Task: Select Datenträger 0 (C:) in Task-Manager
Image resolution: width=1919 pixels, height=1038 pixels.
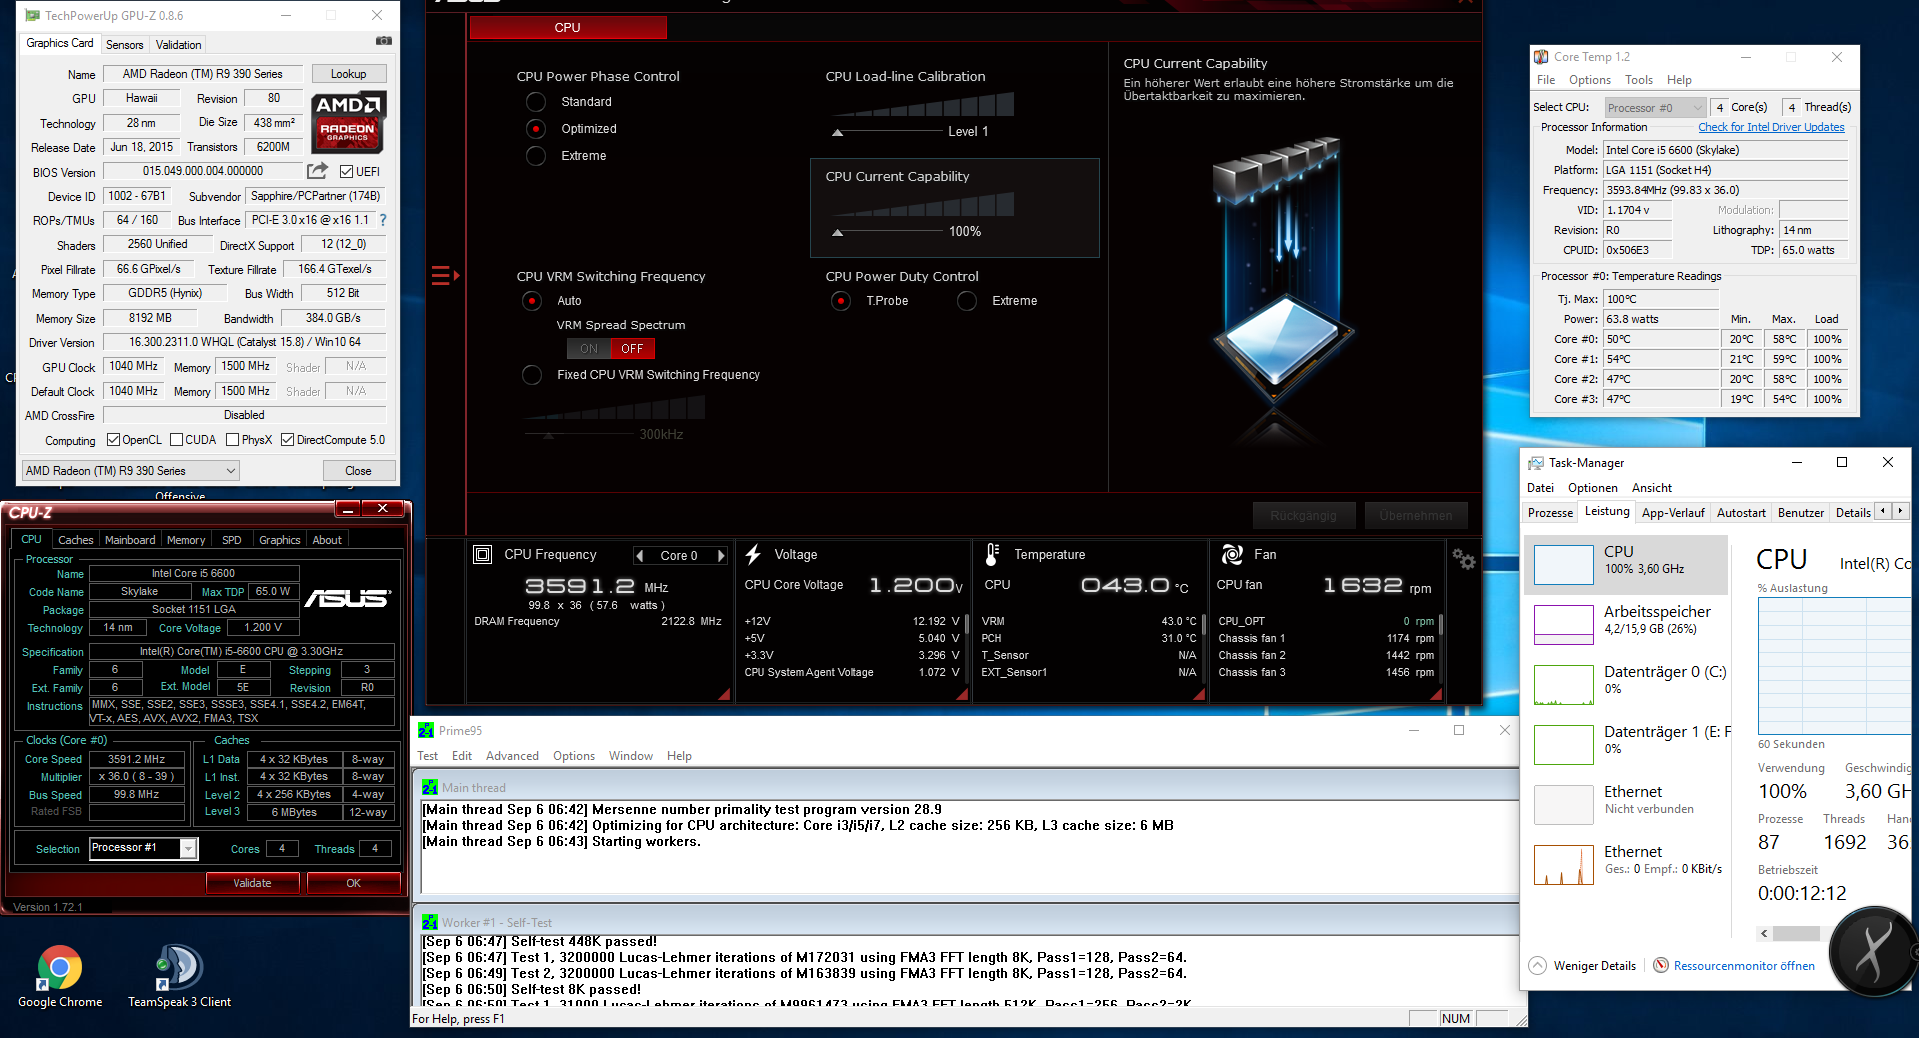Action: coord(1626,684)
